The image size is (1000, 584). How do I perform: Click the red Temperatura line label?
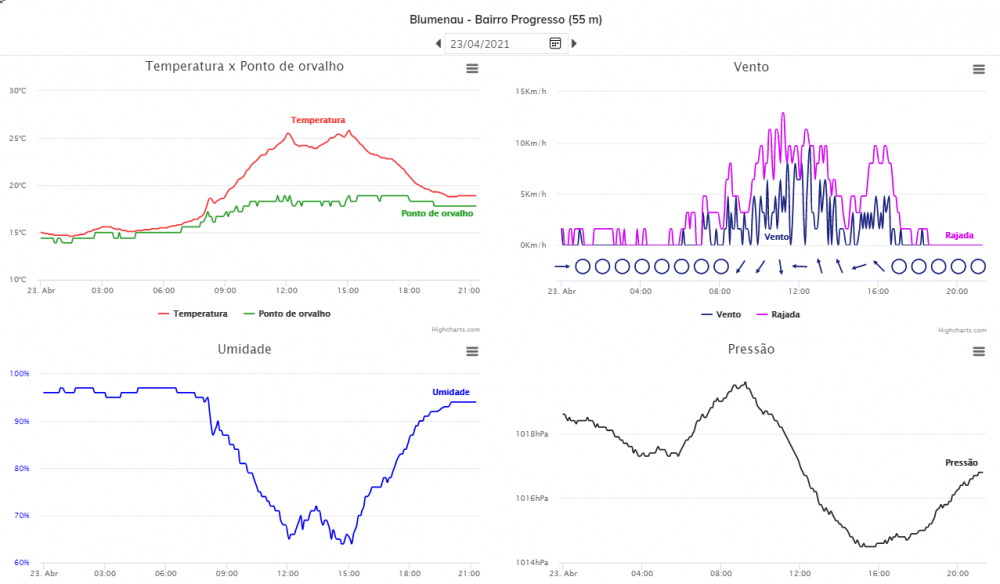tap(318, 120)
